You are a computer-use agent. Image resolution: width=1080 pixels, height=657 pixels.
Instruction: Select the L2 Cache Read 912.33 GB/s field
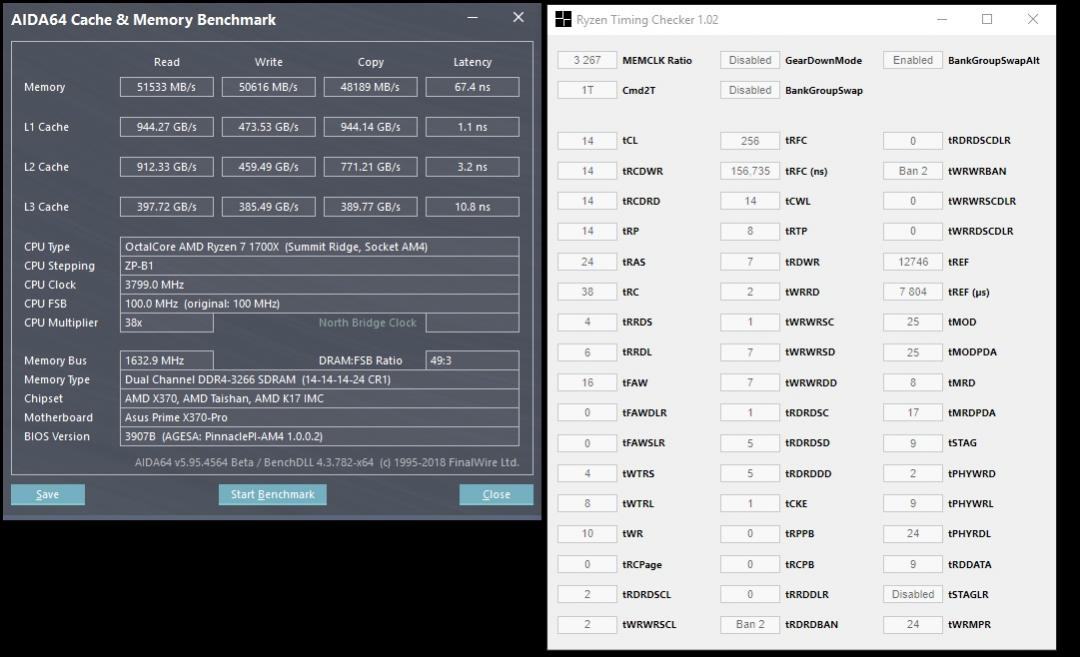[167, 167]
